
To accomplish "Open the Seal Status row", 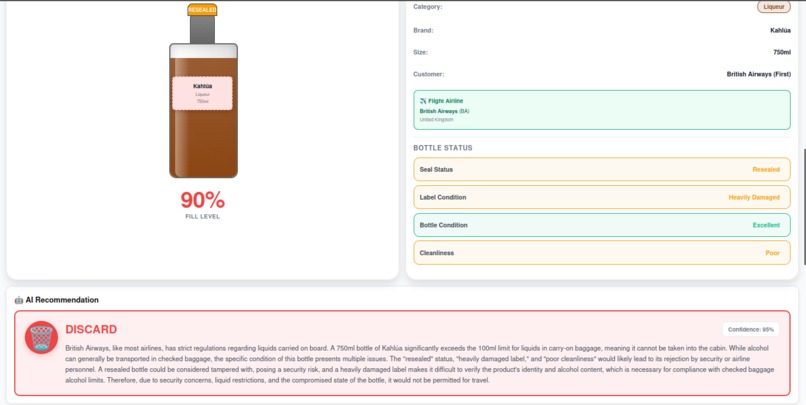I will click(602, 170).
